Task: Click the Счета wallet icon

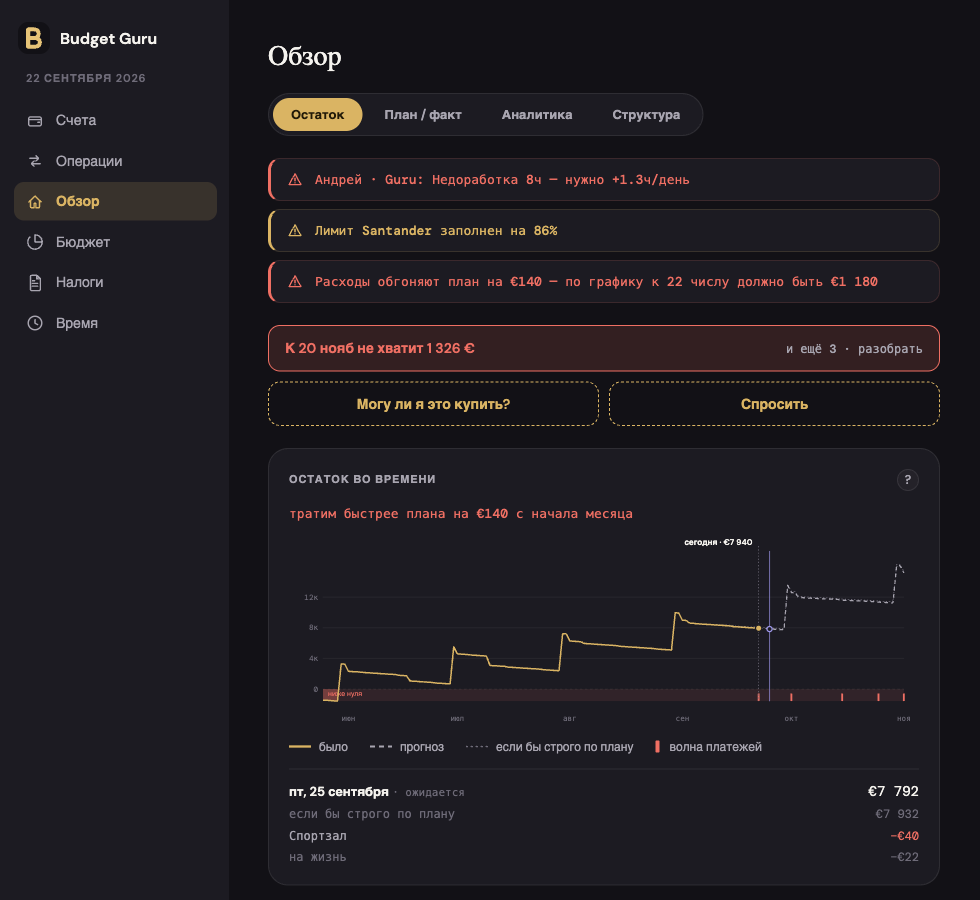Action: 35,121
